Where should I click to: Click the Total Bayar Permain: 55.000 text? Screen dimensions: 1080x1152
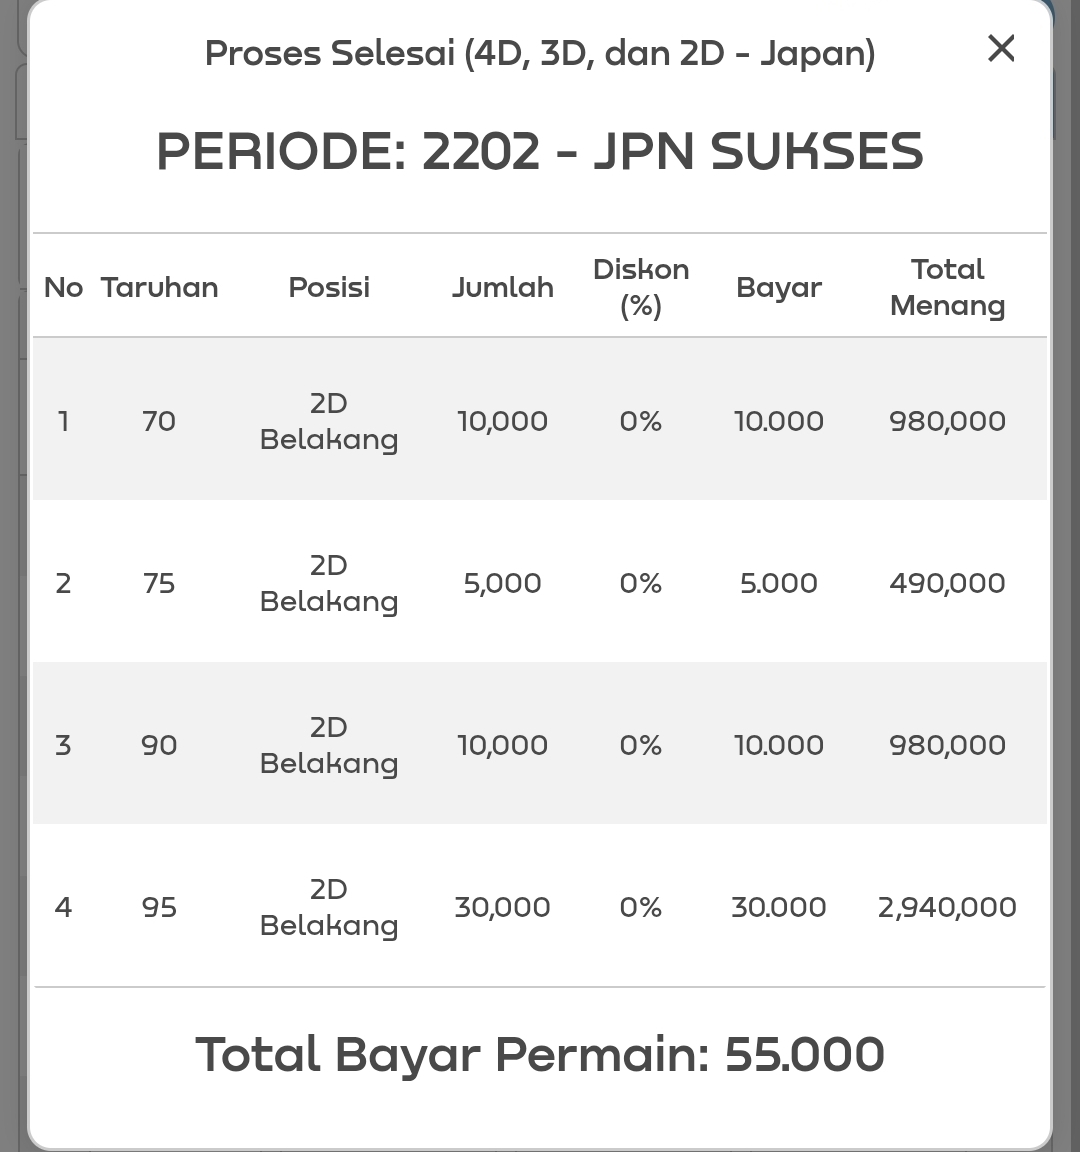(540, 1055)
